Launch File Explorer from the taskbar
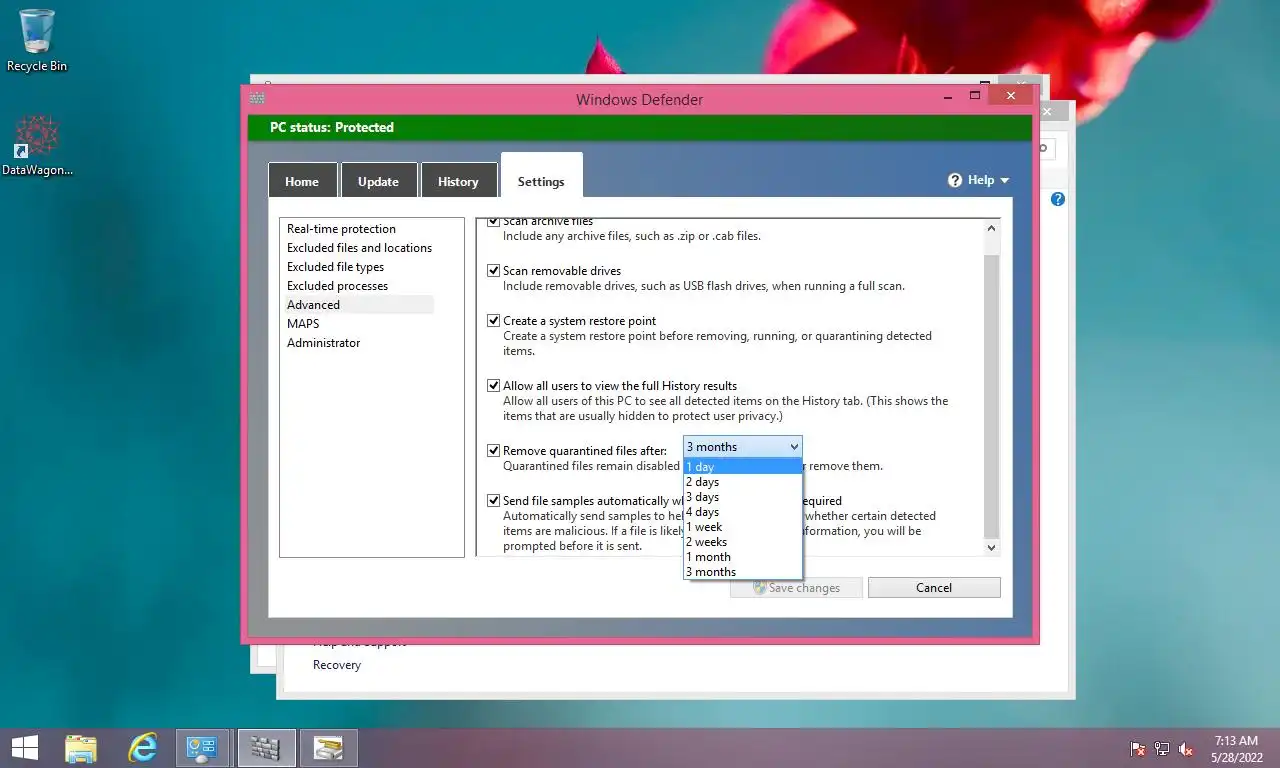Screen dimensions: 1280x768 pyautogui.click(x=81, y=747)
